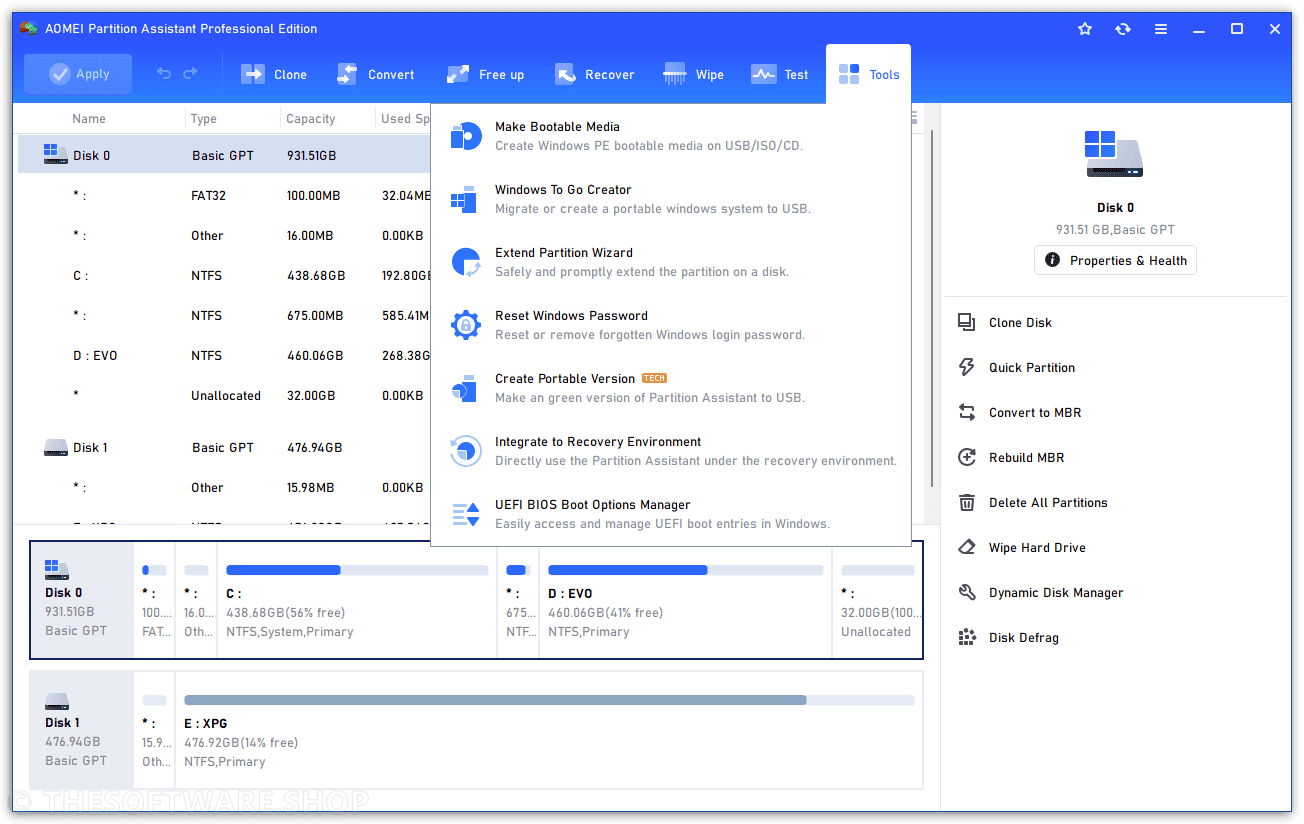Select Windows To Go Creator
The width and height of the screenshot is (1304, 824).
pyautogui.click(x=671, y=199)
